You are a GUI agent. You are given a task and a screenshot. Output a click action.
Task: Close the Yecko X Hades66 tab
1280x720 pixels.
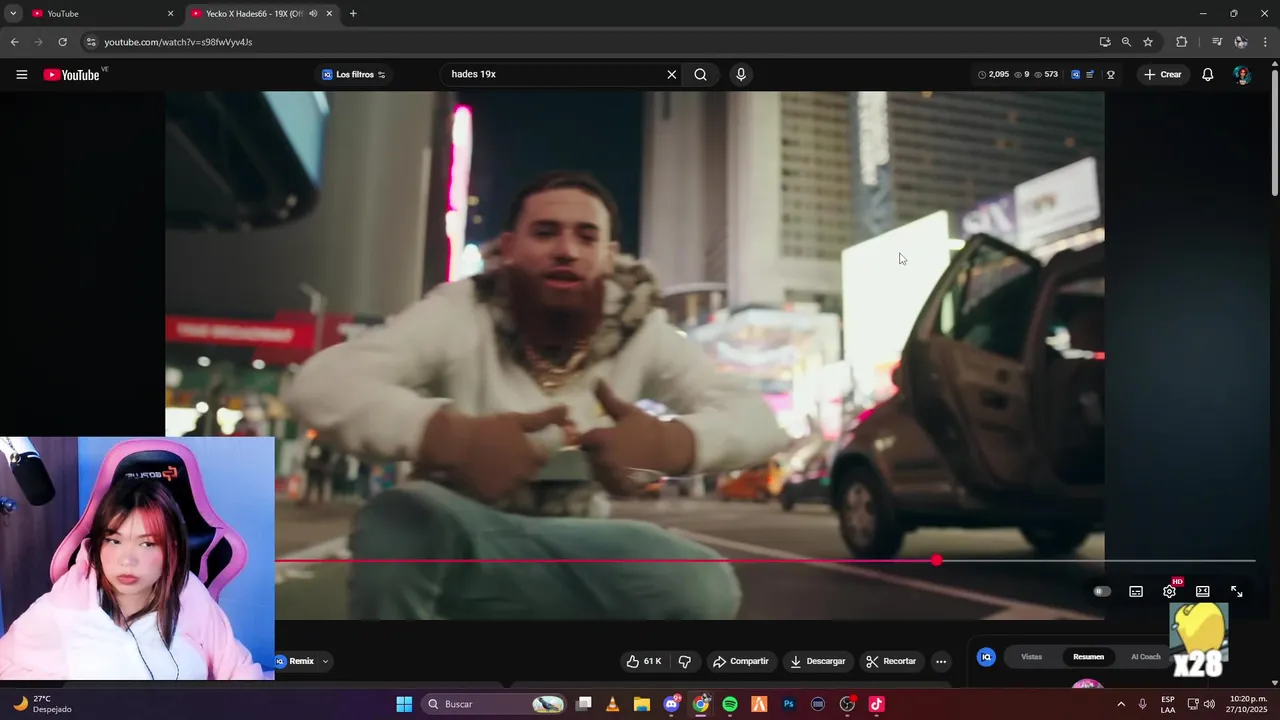[329, 14]
